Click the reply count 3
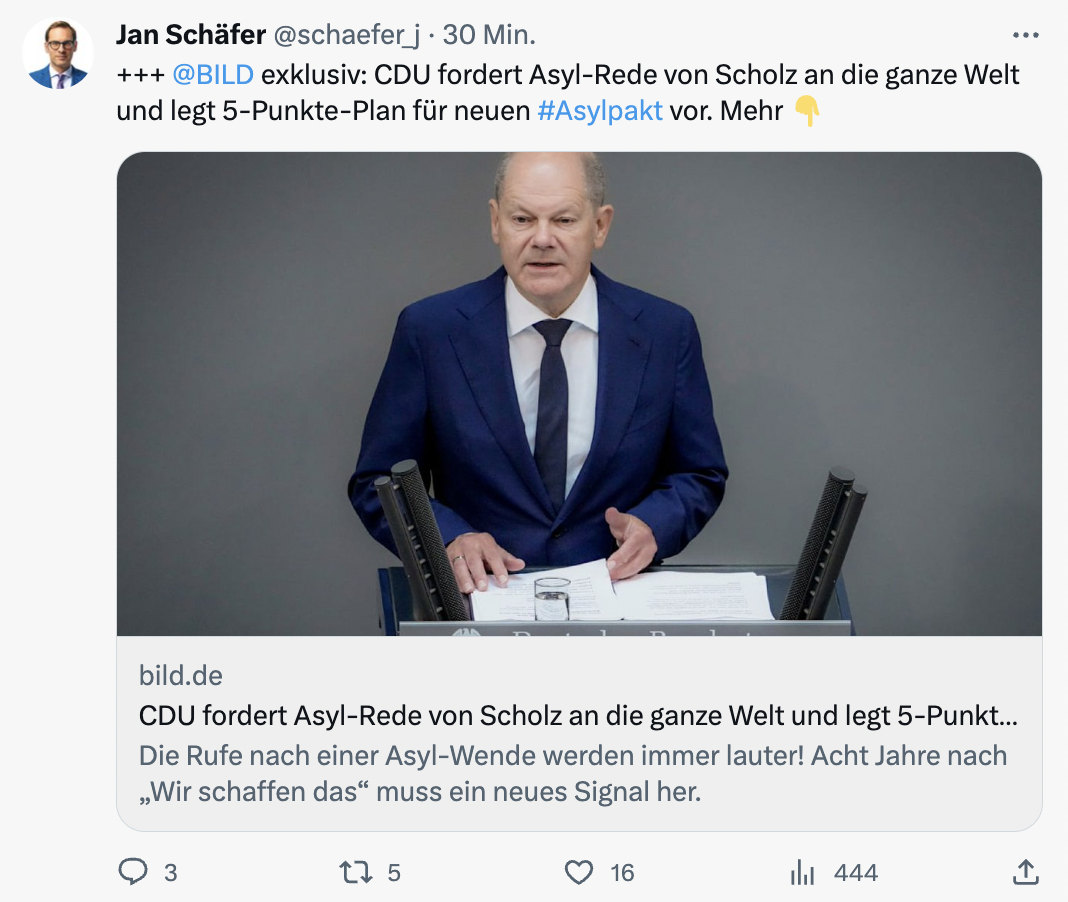Screen dimensions: 1068x902 coord(170,873)
